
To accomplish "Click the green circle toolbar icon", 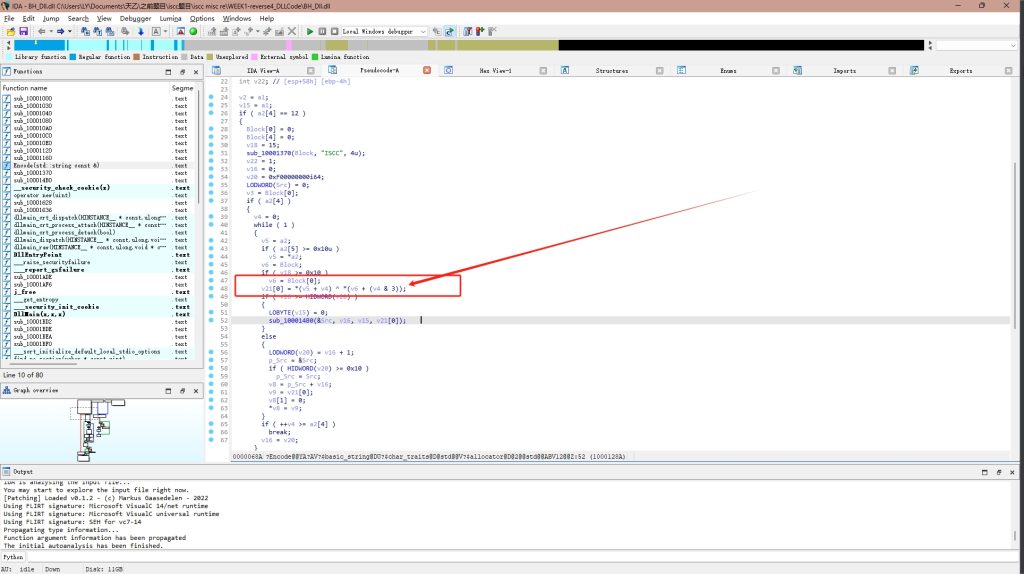I will [193, 31].
